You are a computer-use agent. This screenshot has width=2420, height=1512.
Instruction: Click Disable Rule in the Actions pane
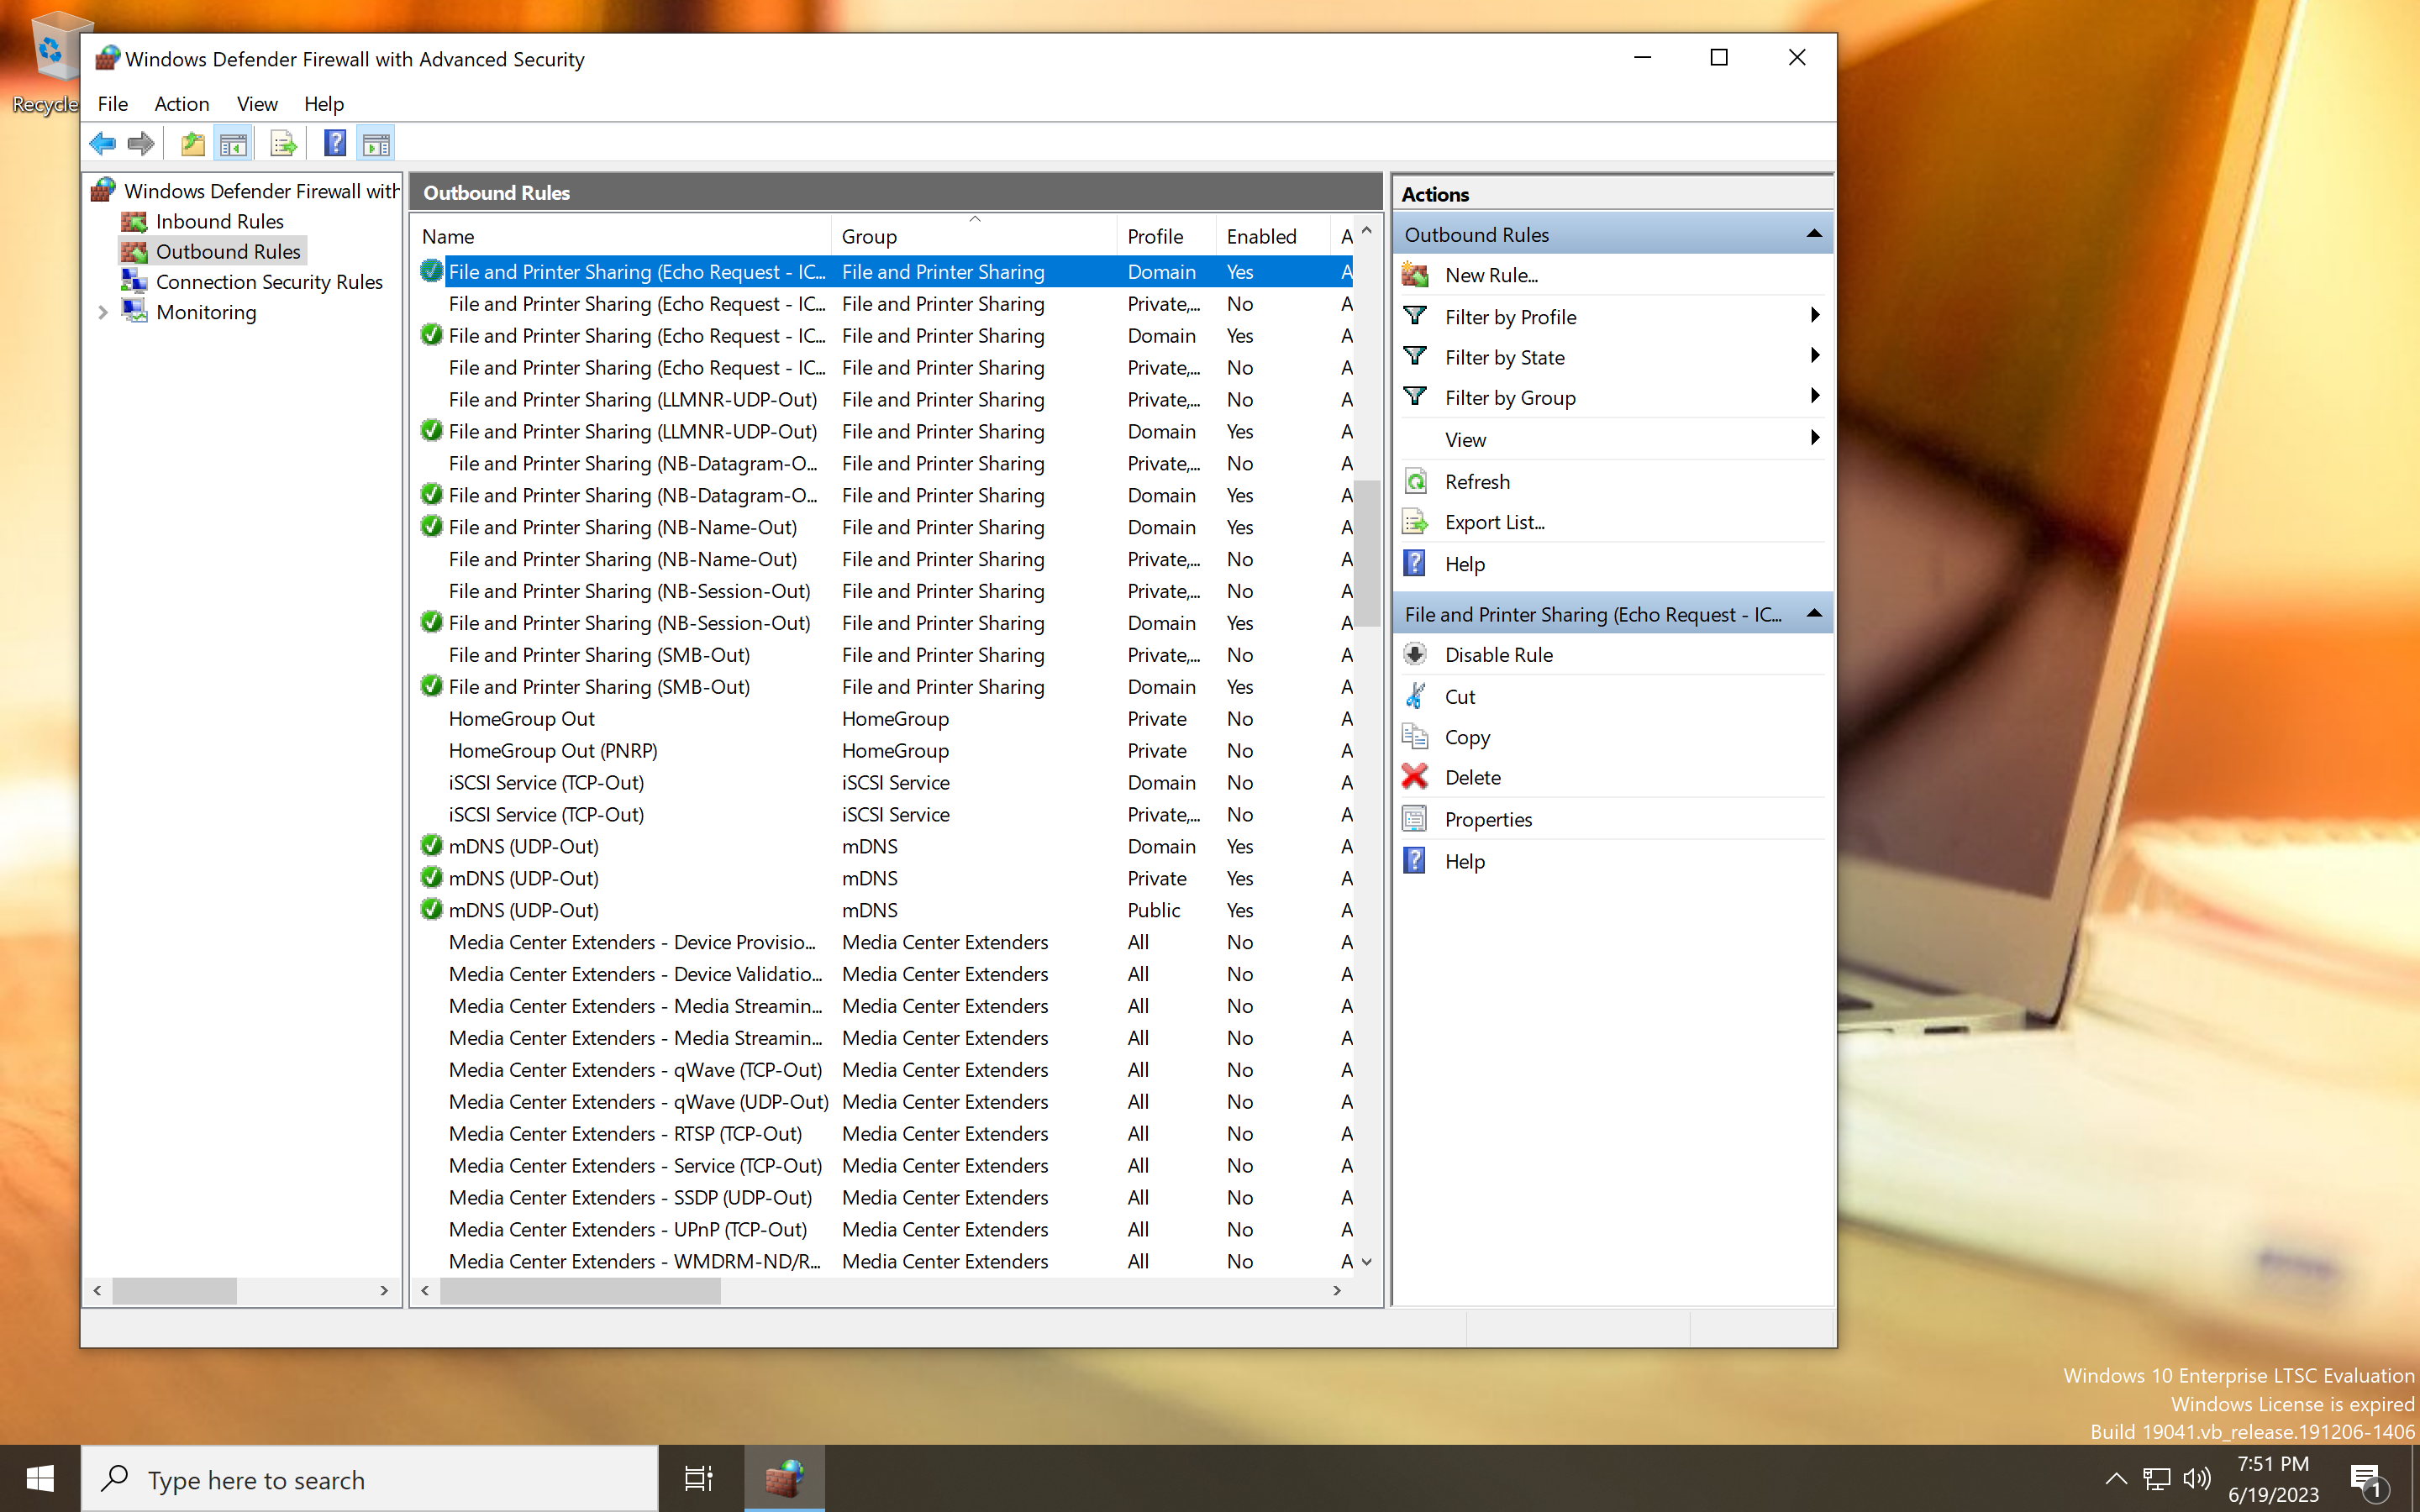pyautogui.click(x=1497, y=654)
